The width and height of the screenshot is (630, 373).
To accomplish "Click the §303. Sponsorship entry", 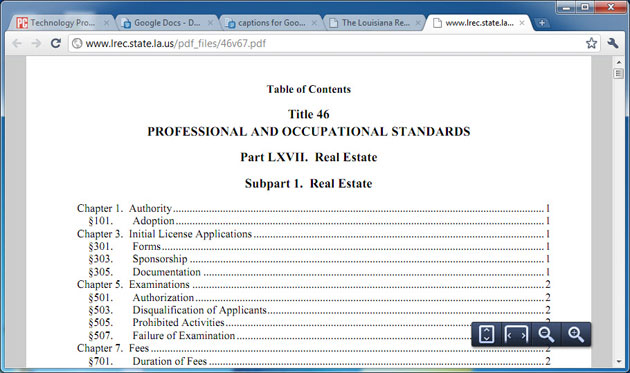I will click(x=319, y=259).
